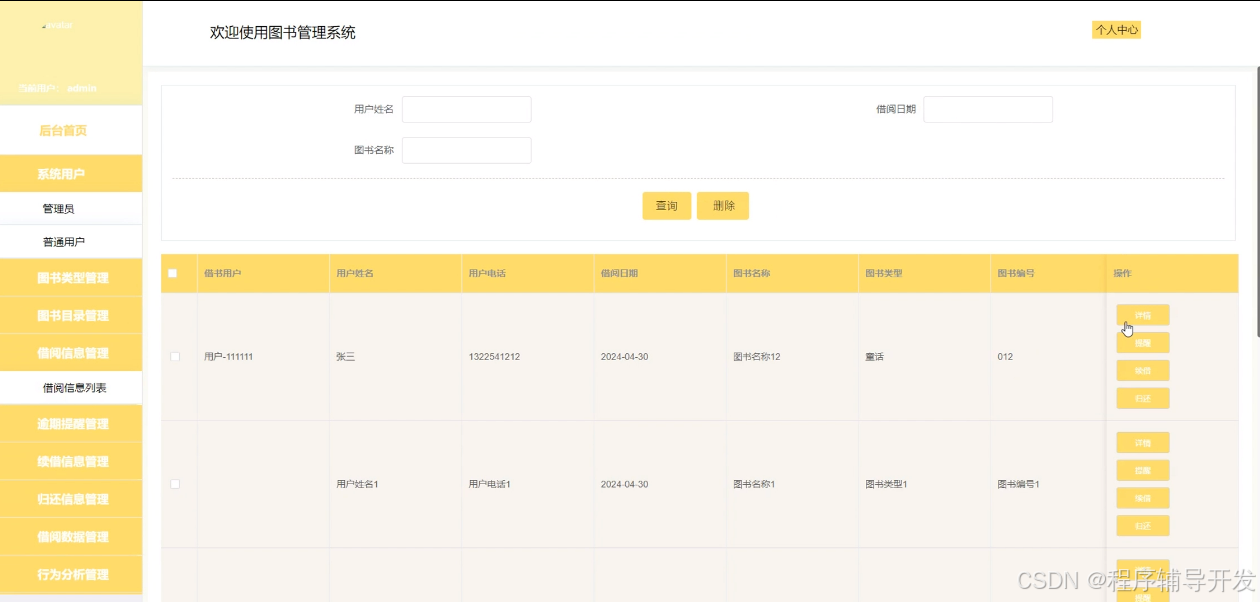This screenshot has width=1260, height=602.
Task: Collapse the 借阅信息管理 sidebar section
Action: pyautogui.click(x=72, y=353)
